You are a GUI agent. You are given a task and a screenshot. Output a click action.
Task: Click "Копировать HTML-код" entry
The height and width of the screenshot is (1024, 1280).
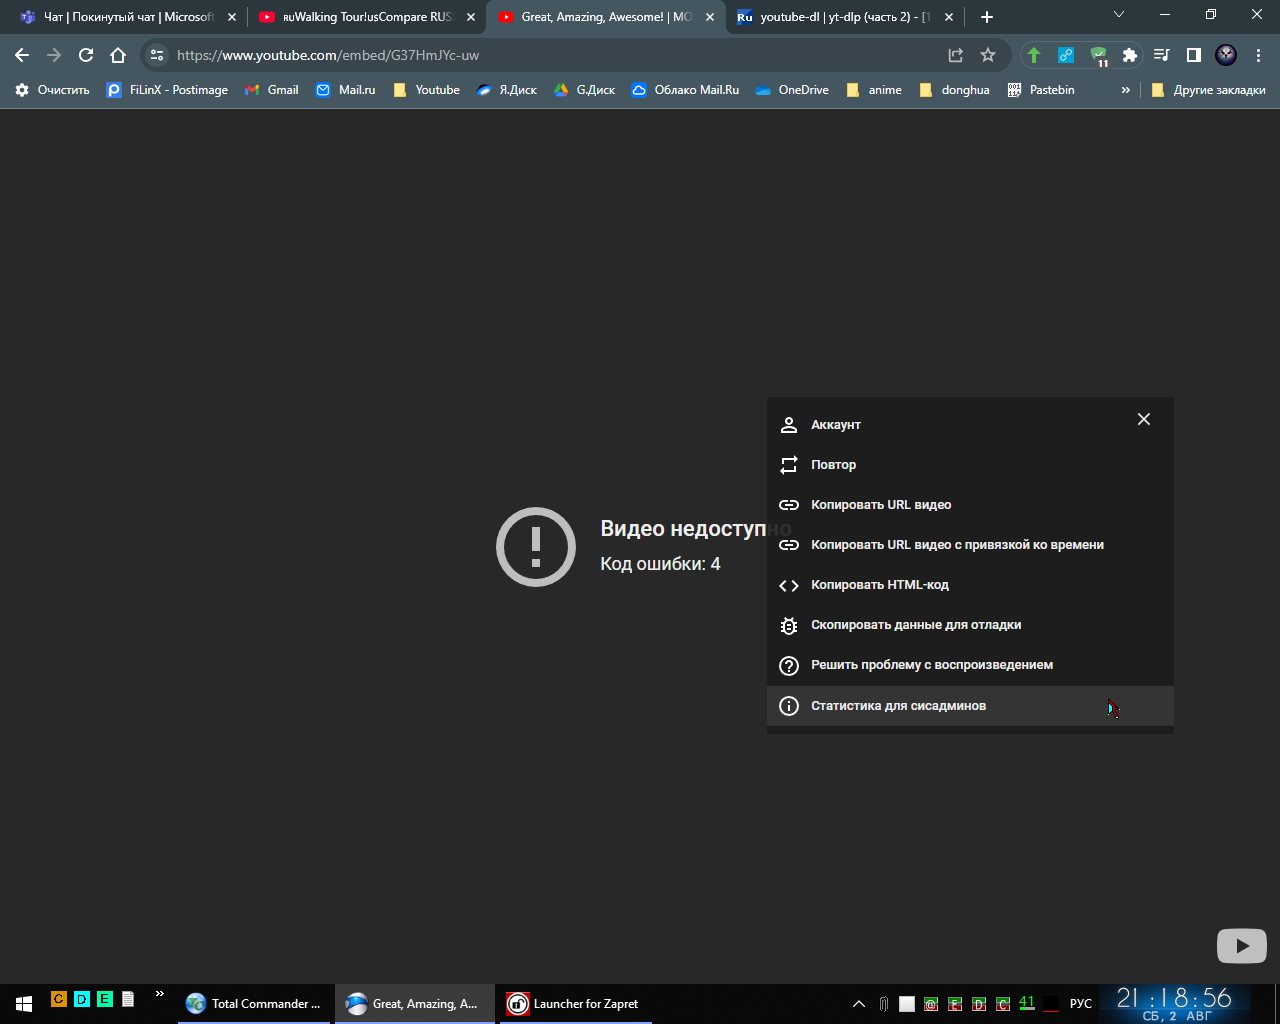pos(879,585)
